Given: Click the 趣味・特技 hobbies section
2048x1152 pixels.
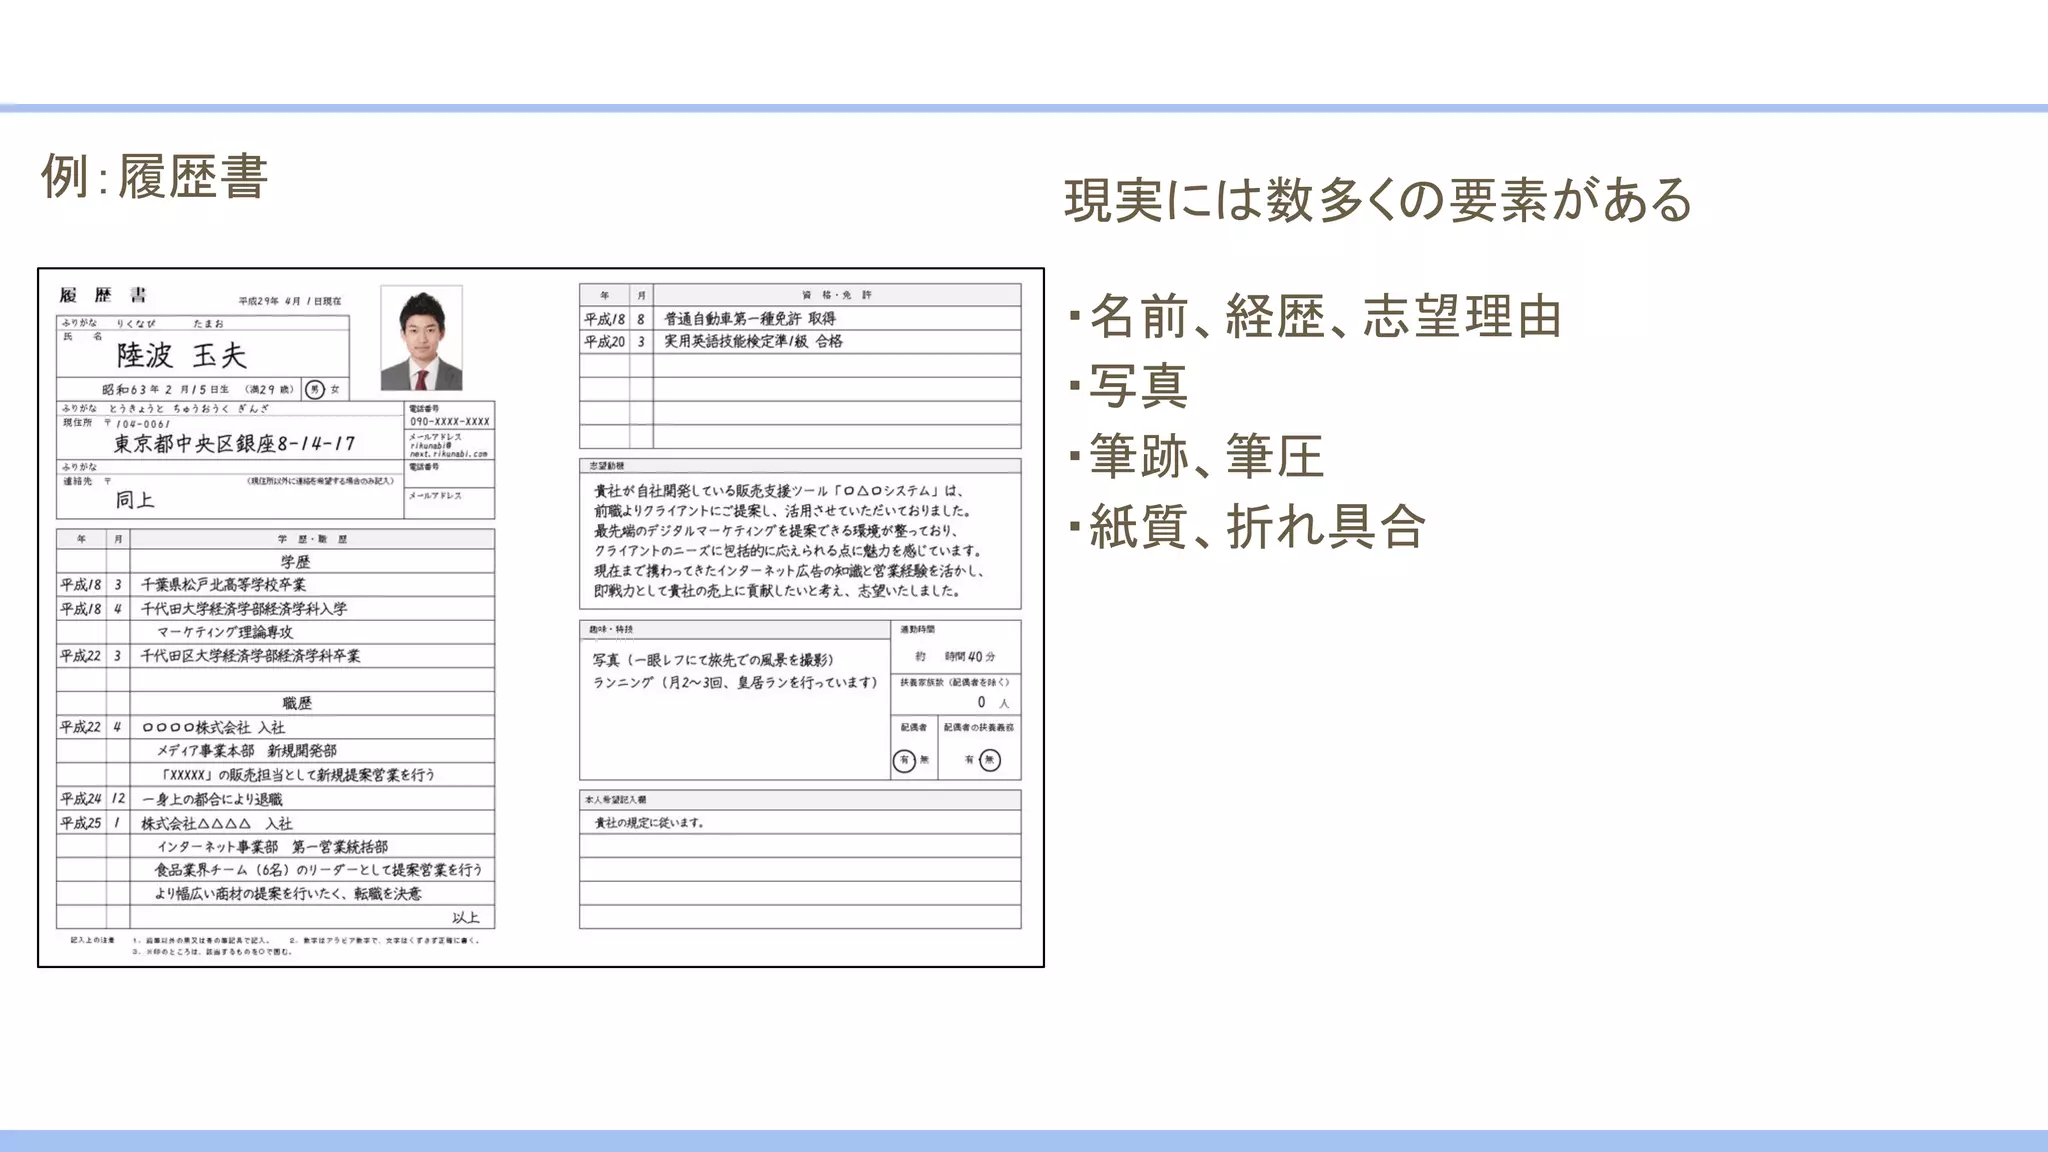Looking at the screenshot, I should click(734, 671).
